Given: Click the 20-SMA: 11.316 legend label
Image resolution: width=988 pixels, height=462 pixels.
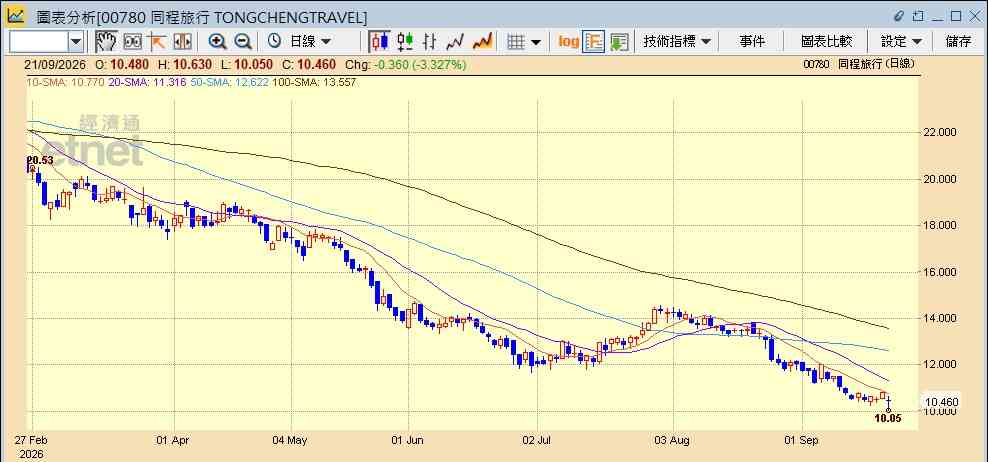Looking at the screenshot, I should (146, 82).
